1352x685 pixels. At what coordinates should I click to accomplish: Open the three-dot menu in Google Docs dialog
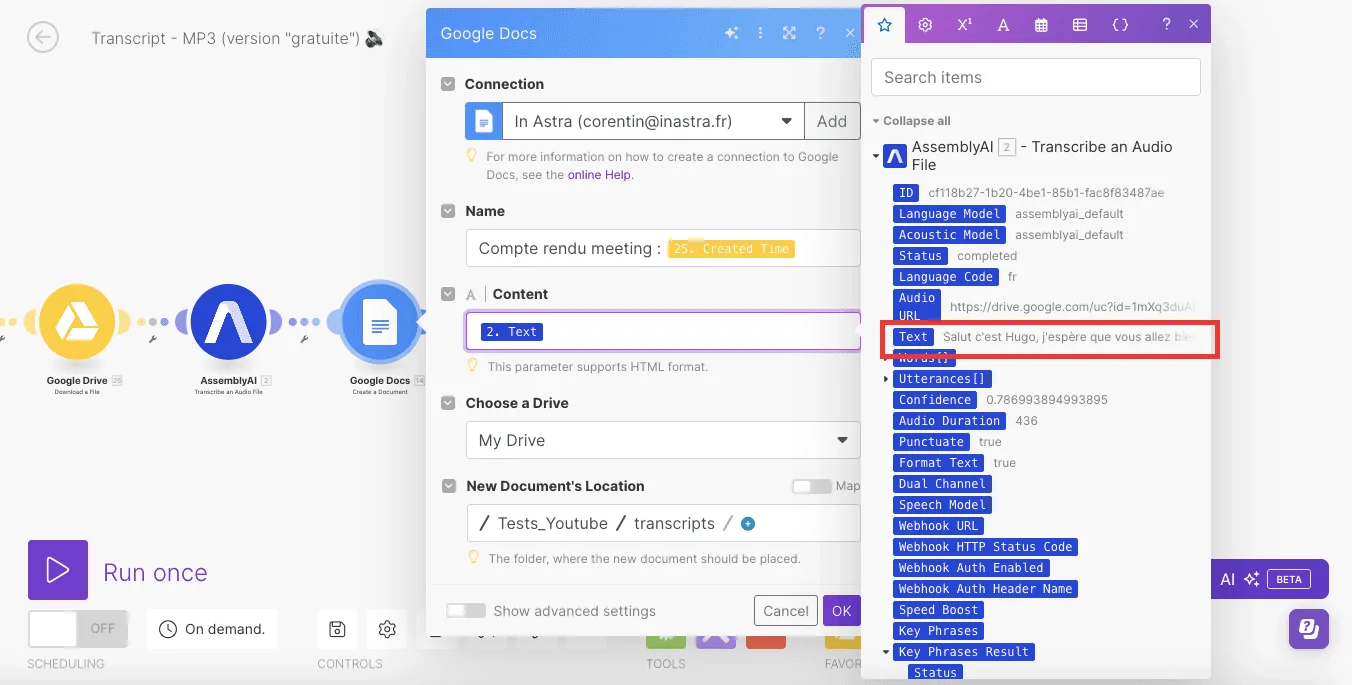click(x=761, y=33)
